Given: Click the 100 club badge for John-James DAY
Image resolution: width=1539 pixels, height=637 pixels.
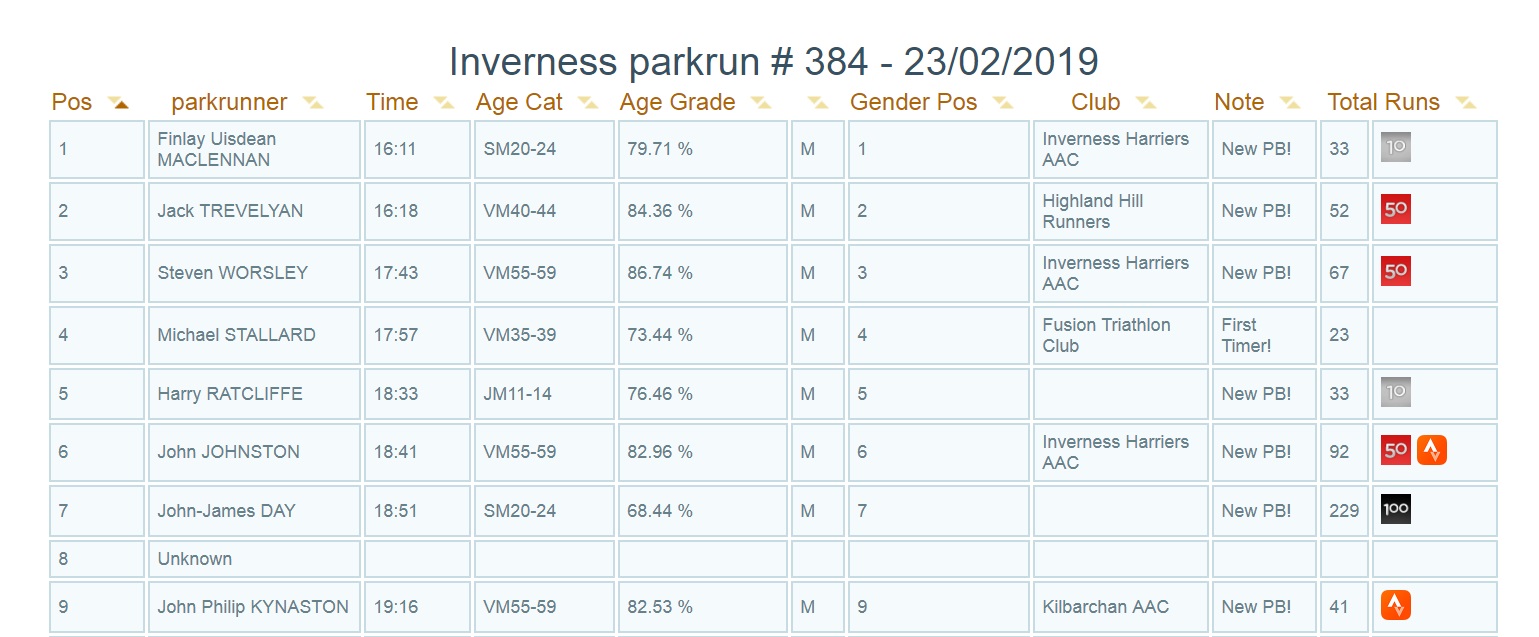Looking at the screenshot, I should (1395, 510).
